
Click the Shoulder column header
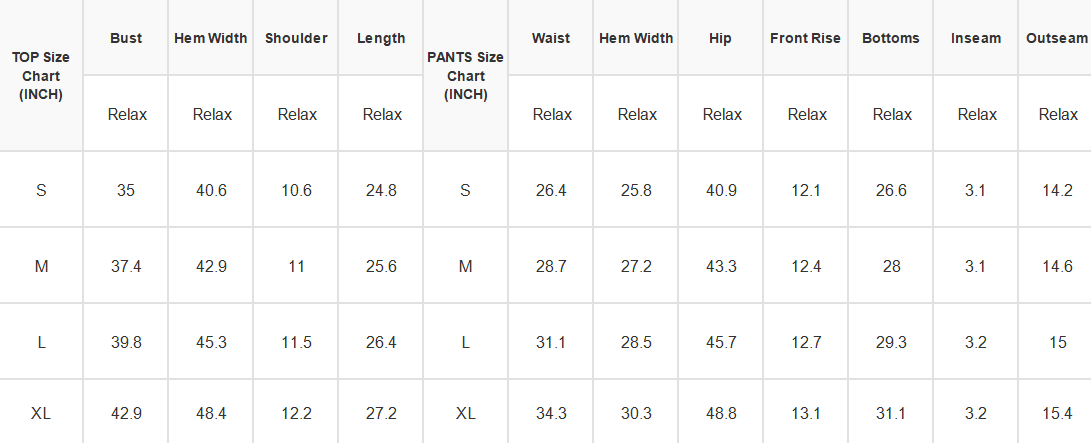[x=296, y=38]
